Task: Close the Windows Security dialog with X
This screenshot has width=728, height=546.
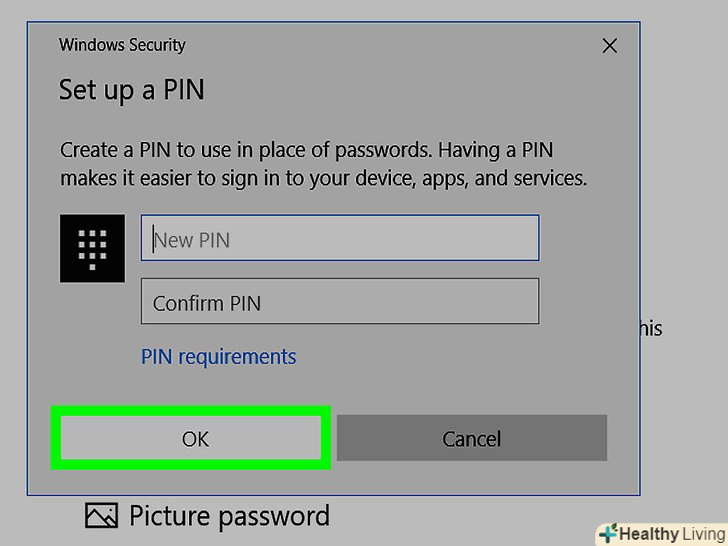Action: tap(609, 46)
